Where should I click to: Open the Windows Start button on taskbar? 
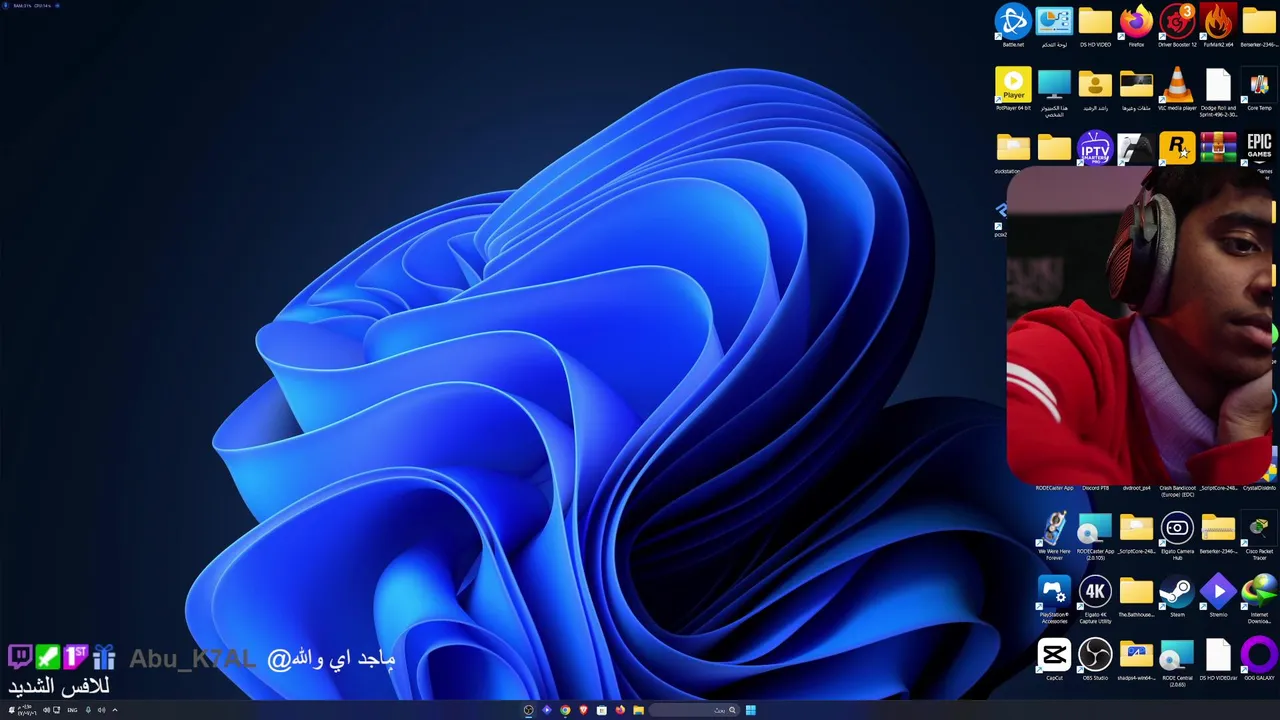pos(750,710)
